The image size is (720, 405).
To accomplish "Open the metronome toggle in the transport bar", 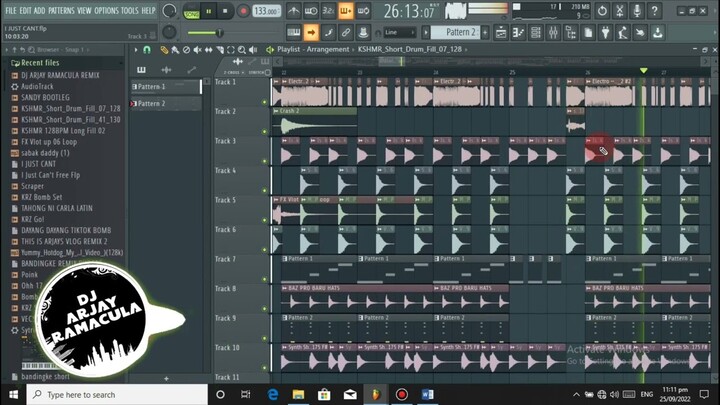I will (x=294, y=11).
